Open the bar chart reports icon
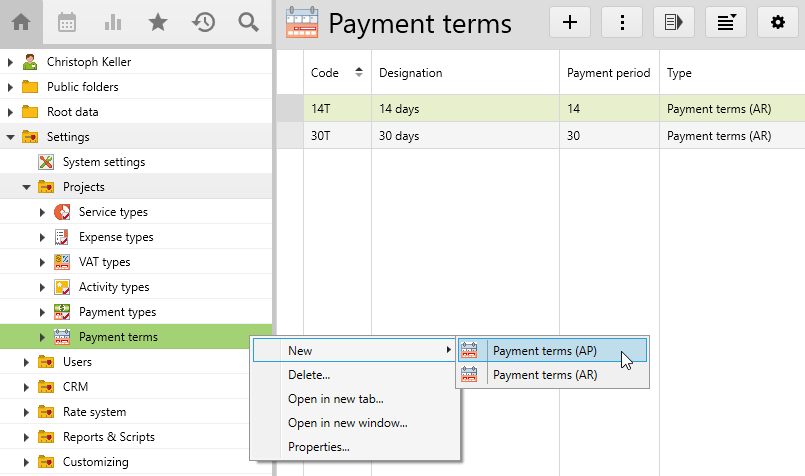 (x=113, y=22)
